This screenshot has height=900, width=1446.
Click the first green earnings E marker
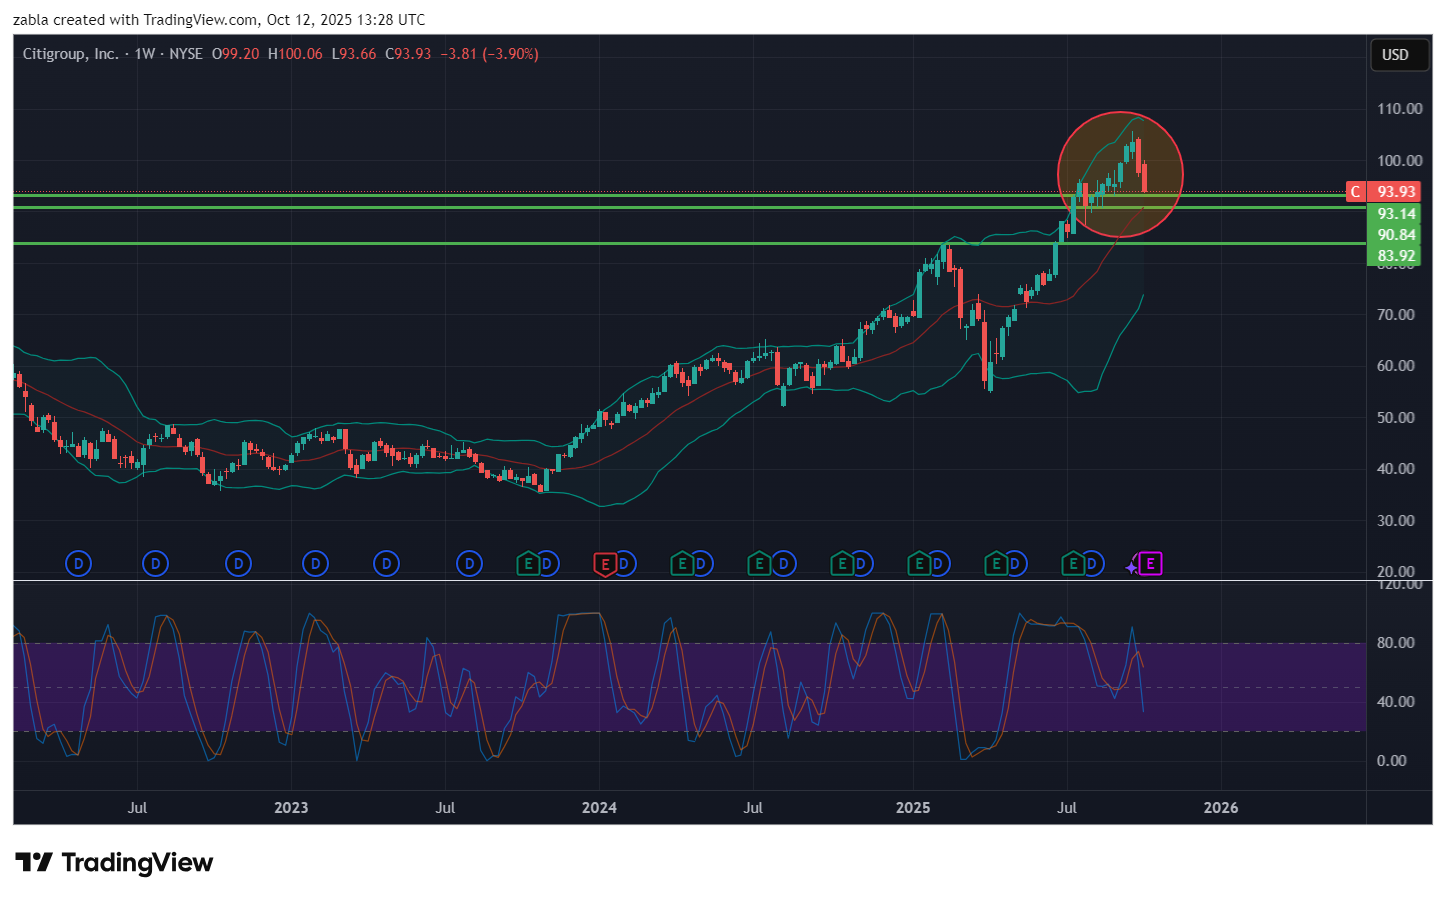[528, 564]
